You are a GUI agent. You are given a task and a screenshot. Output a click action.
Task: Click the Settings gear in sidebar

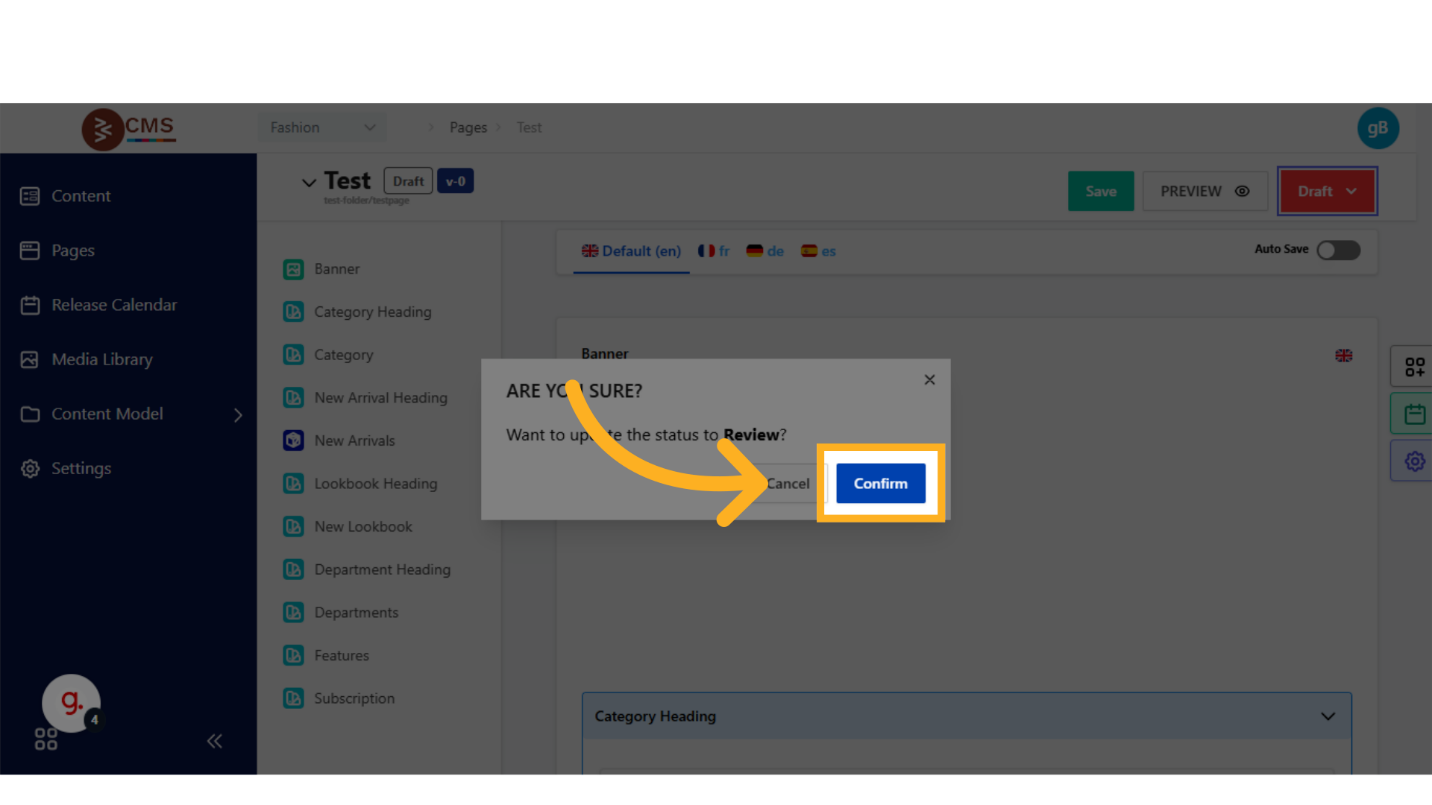(x=30, y=469)
